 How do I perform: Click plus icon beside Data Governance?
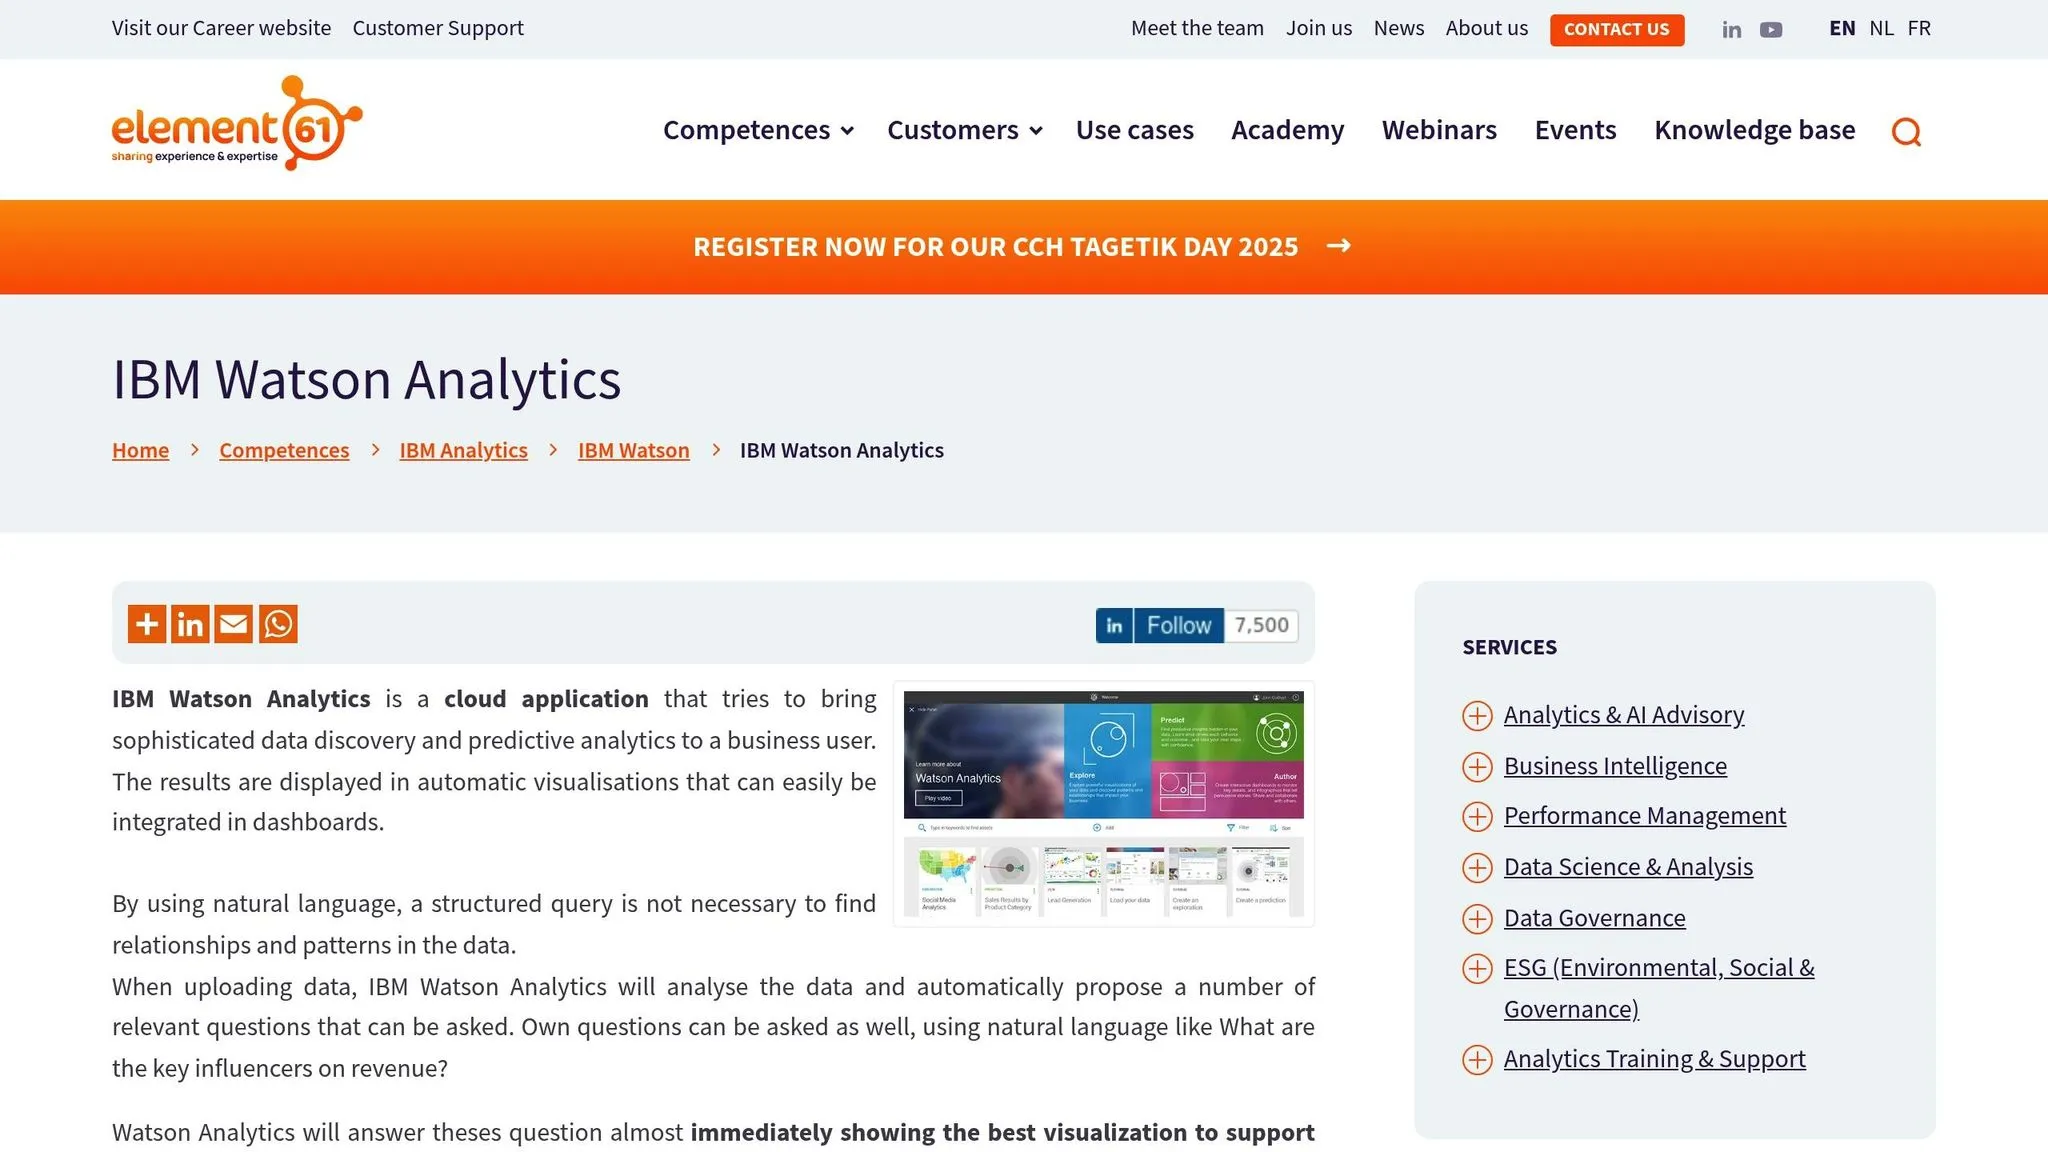(x=1477, y=918)
